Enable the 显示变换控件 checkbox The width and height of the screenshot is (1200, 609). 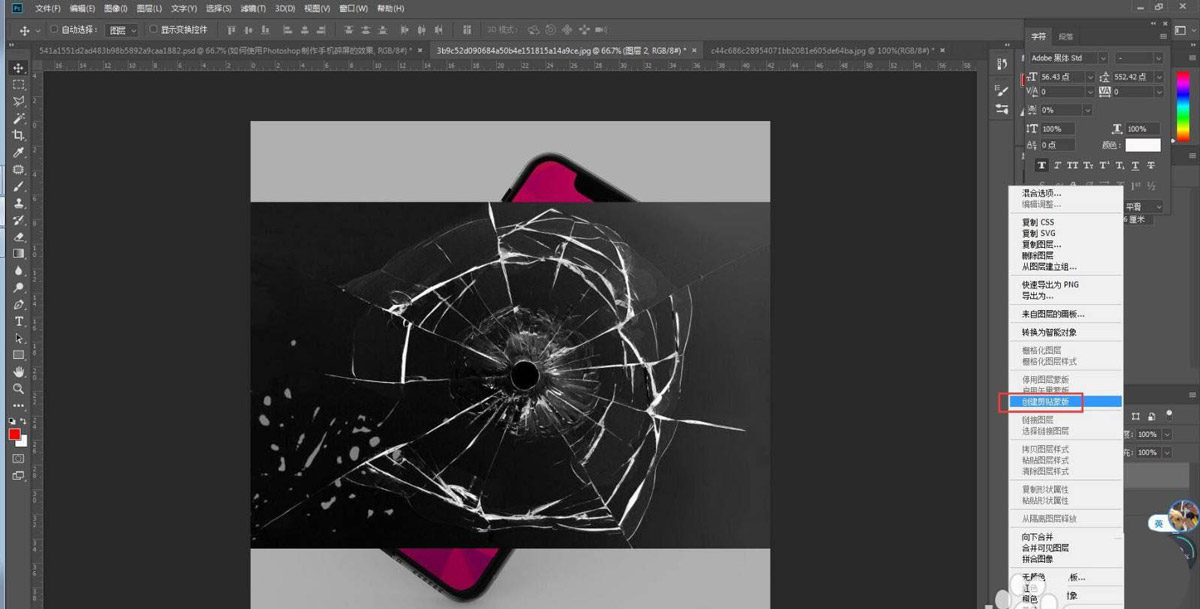(x=153, y=30)
